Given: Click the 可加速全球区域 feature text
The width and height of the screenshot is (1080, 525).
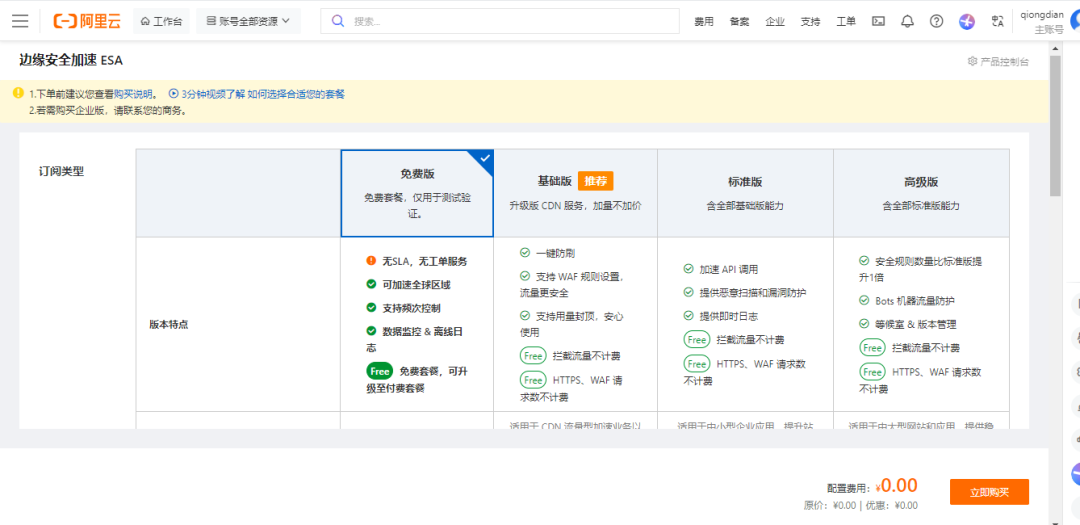Looking at the screenshot, I should tap(416, 285).
